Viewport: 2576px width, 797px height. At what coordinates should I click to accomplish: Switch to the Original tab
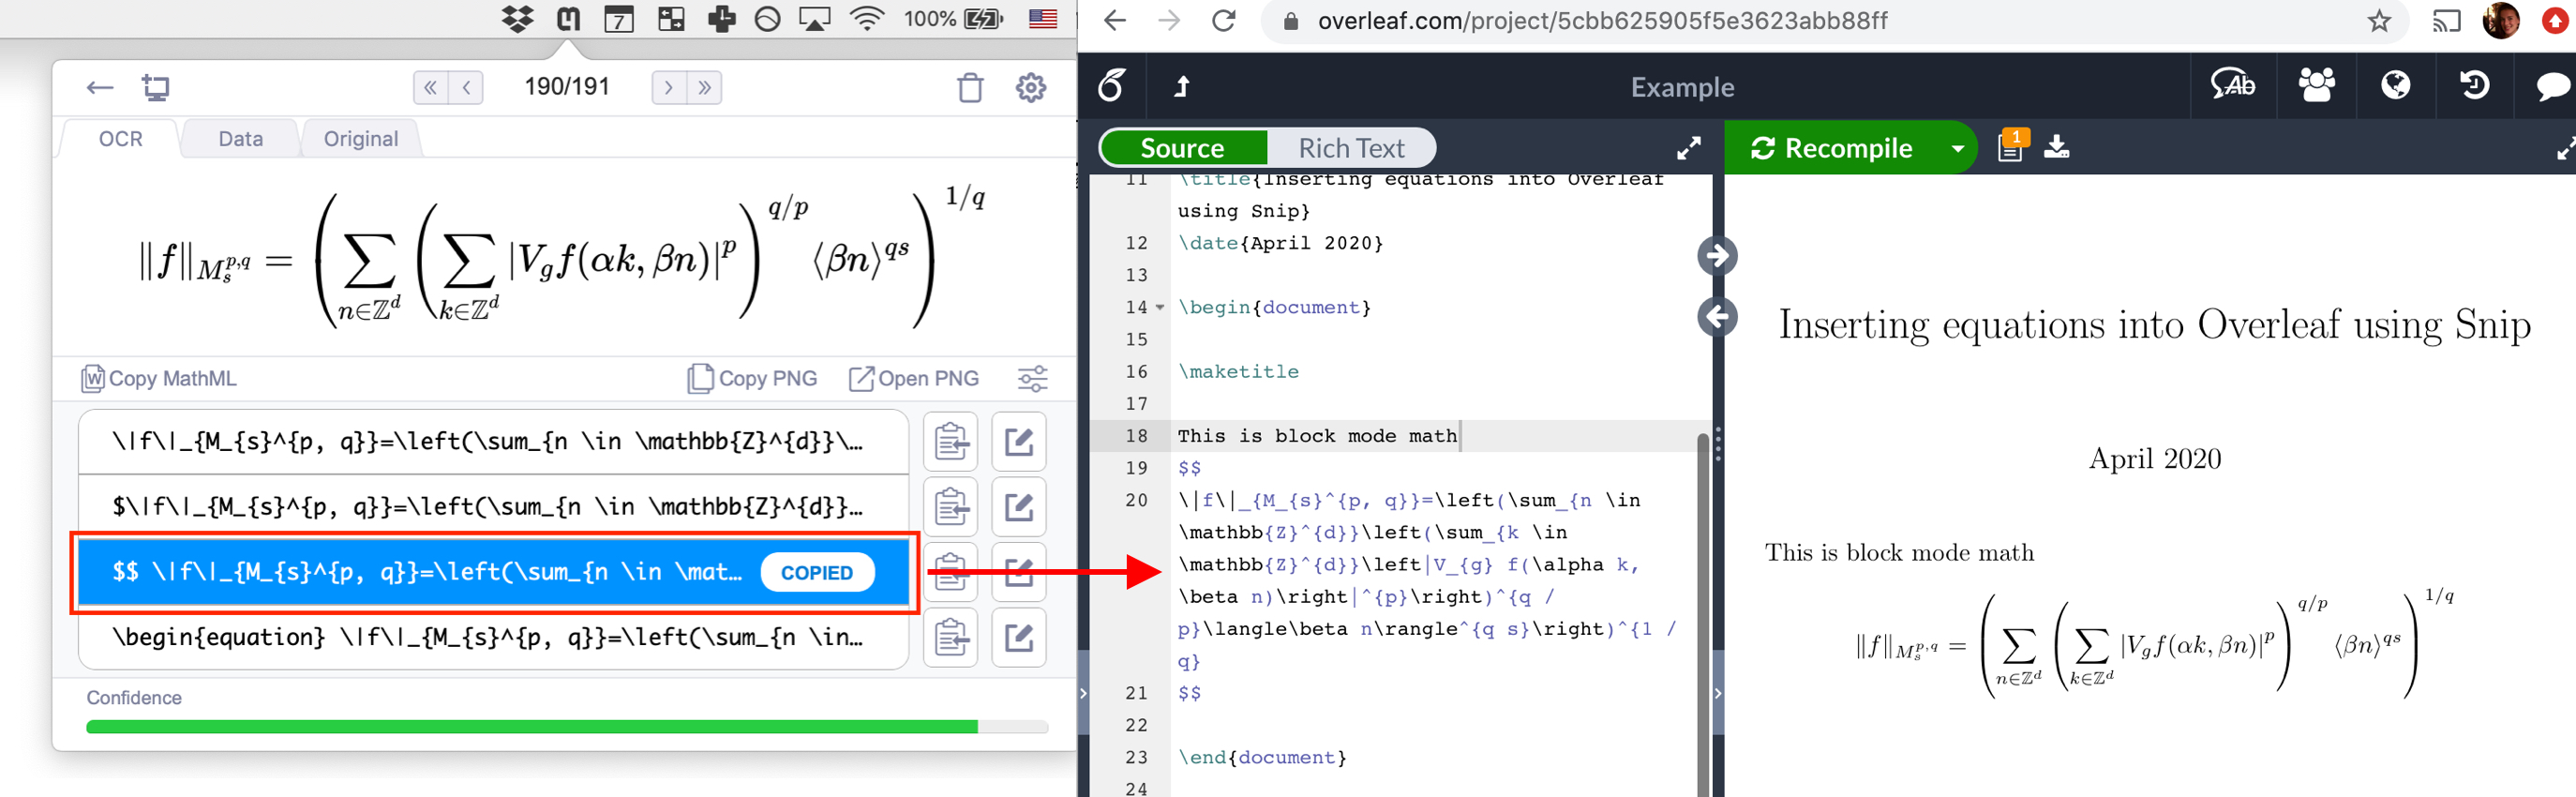pyautogui.click(x=360, y=139)
